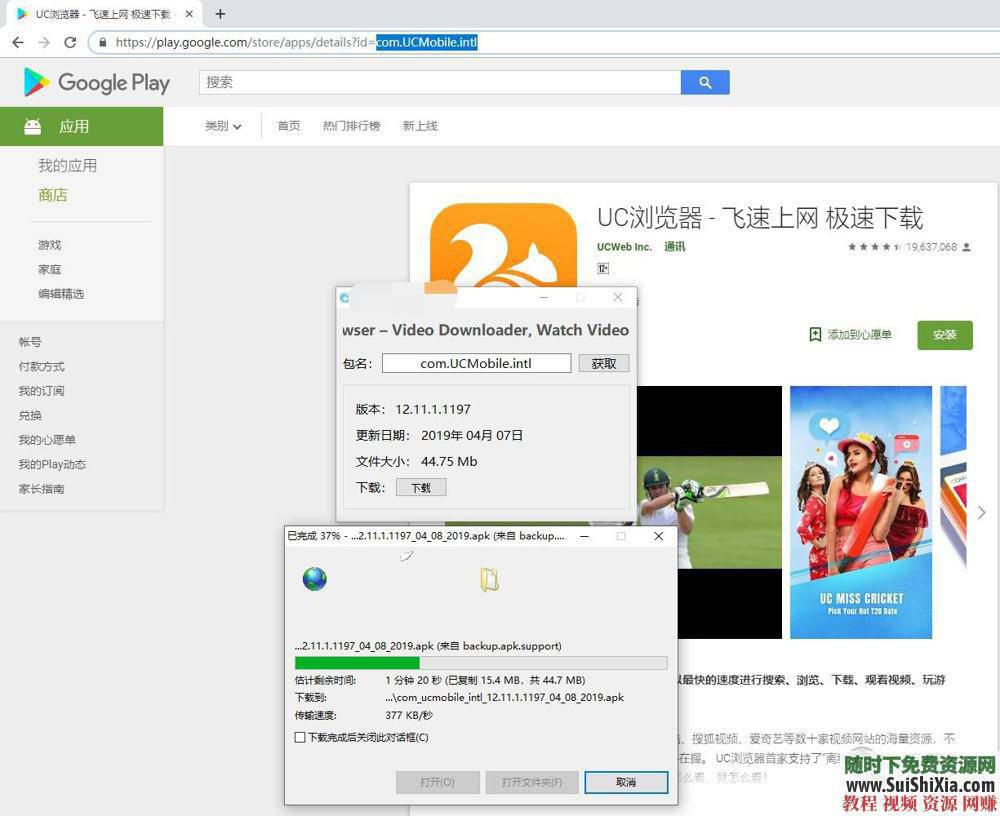
Task: Click the 通讯 category link
Action: pyautogui.click(x=674, y=246)
